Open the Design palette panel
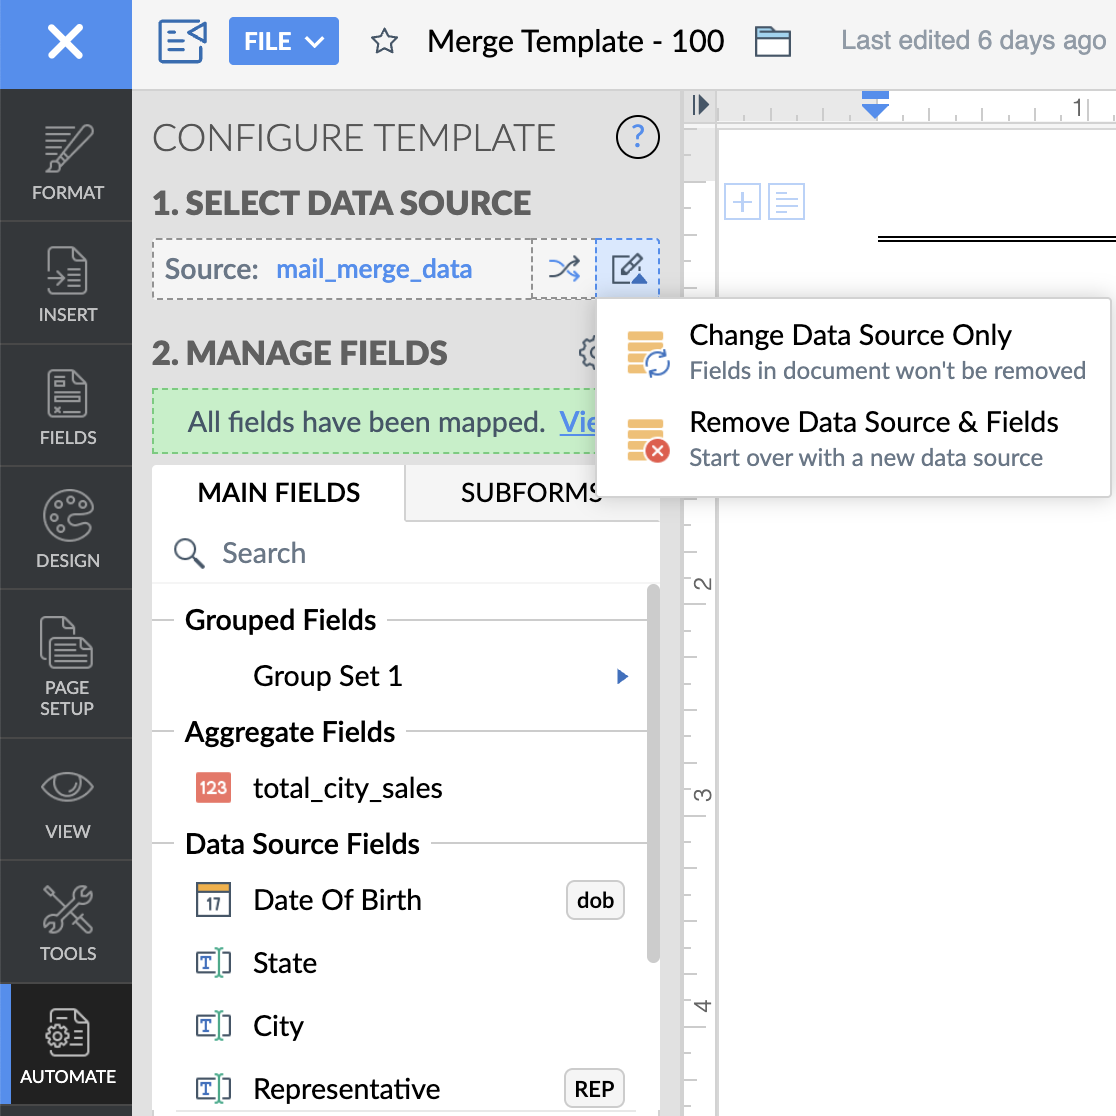The image size is (1116, 1116). [67, 529]
